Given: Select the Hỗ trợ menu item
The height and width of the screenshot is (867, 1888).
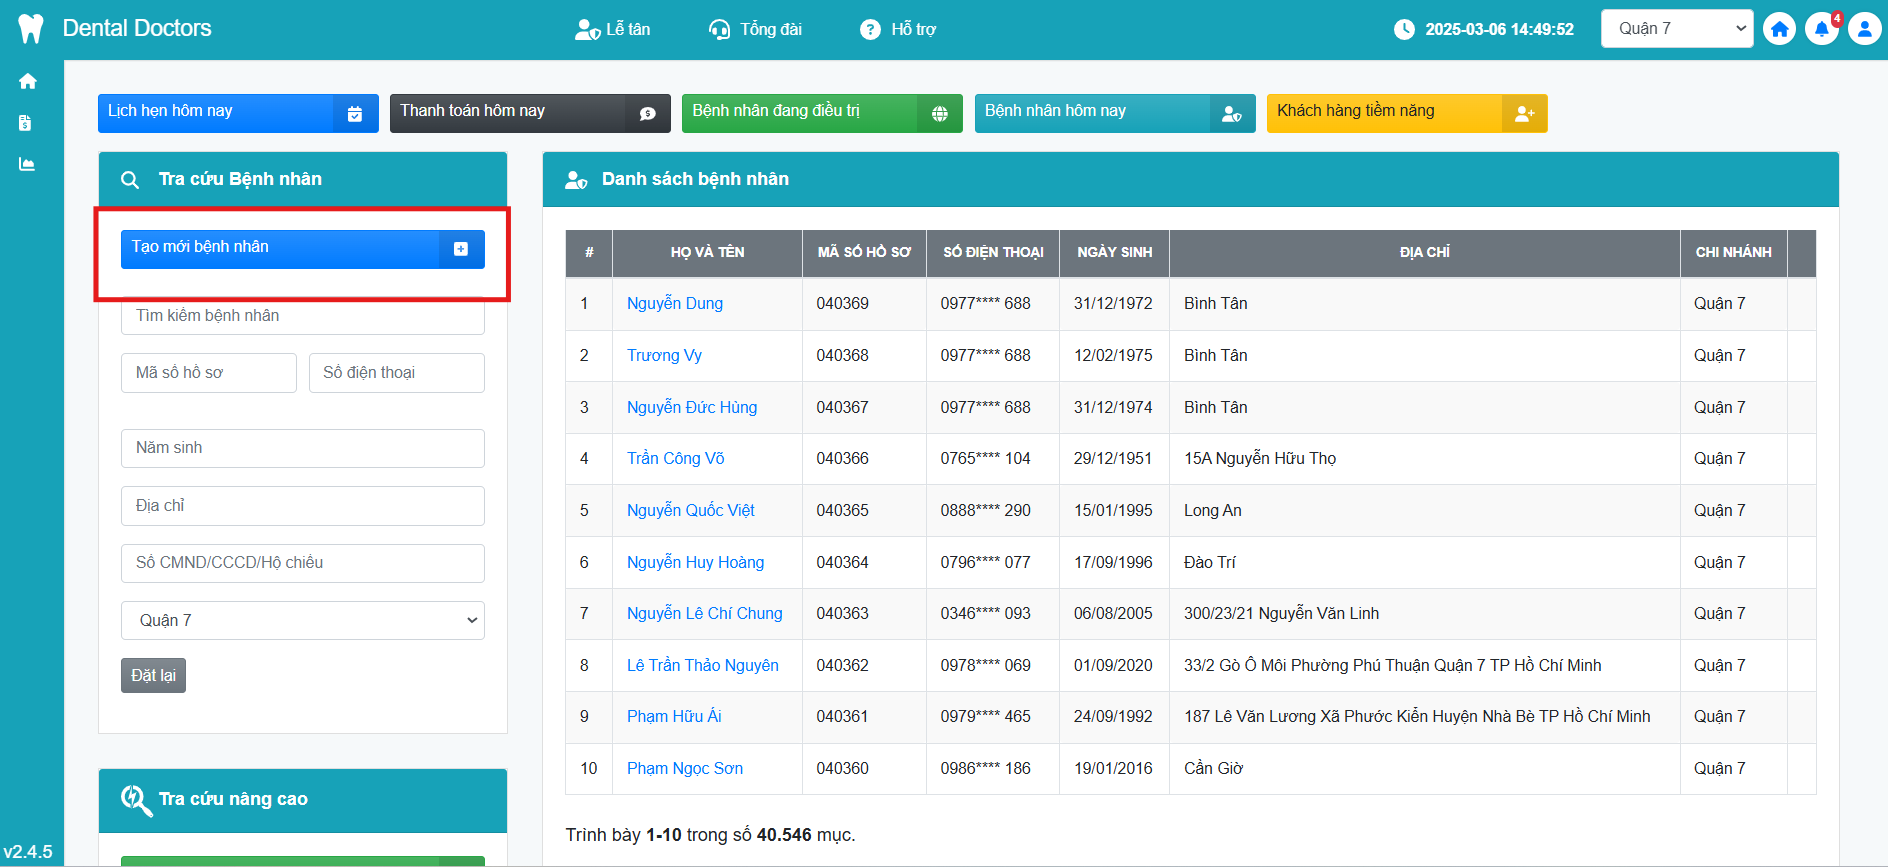Looking at the screenshot, I should (898, 30).
